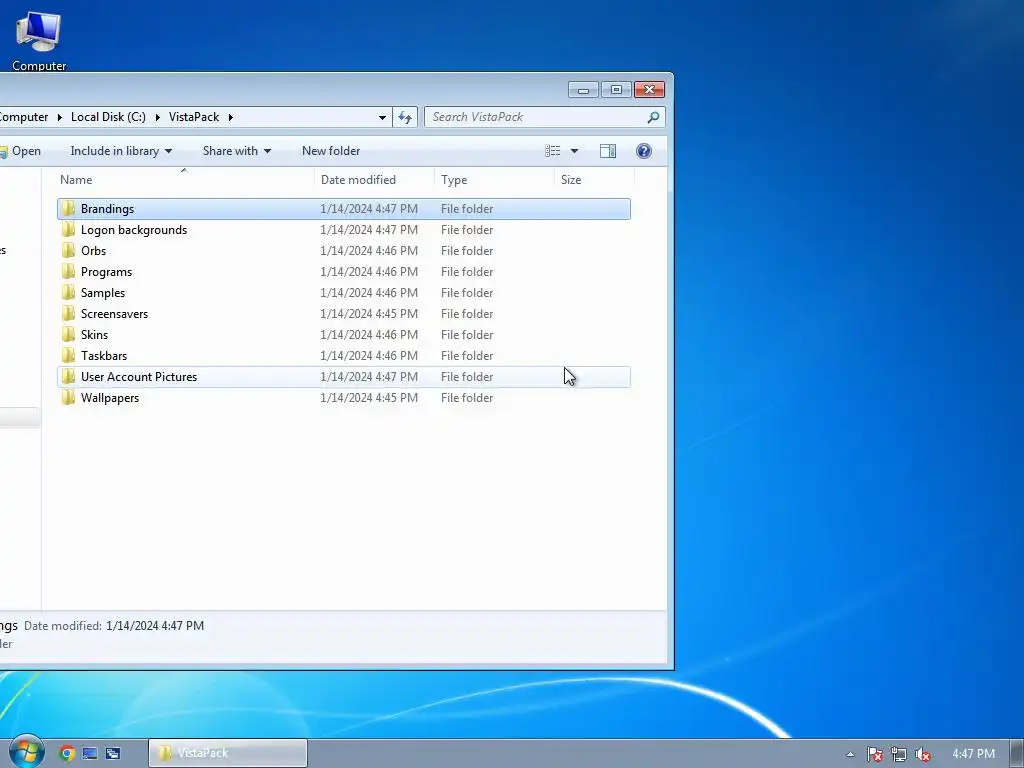Open the clock showing 4:47 PM
The height and width of the screenshot is (768, 1024).
[x=973, y=754]
